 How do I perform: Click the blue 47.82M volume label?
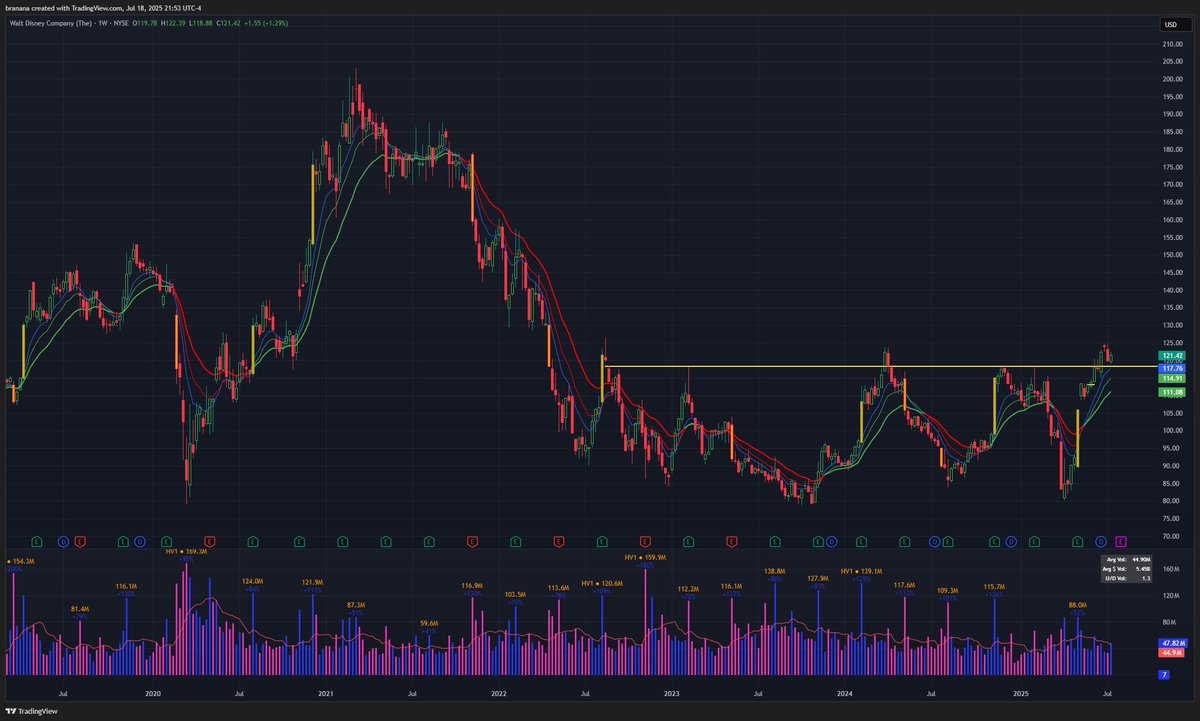(x=1173, y=643)
